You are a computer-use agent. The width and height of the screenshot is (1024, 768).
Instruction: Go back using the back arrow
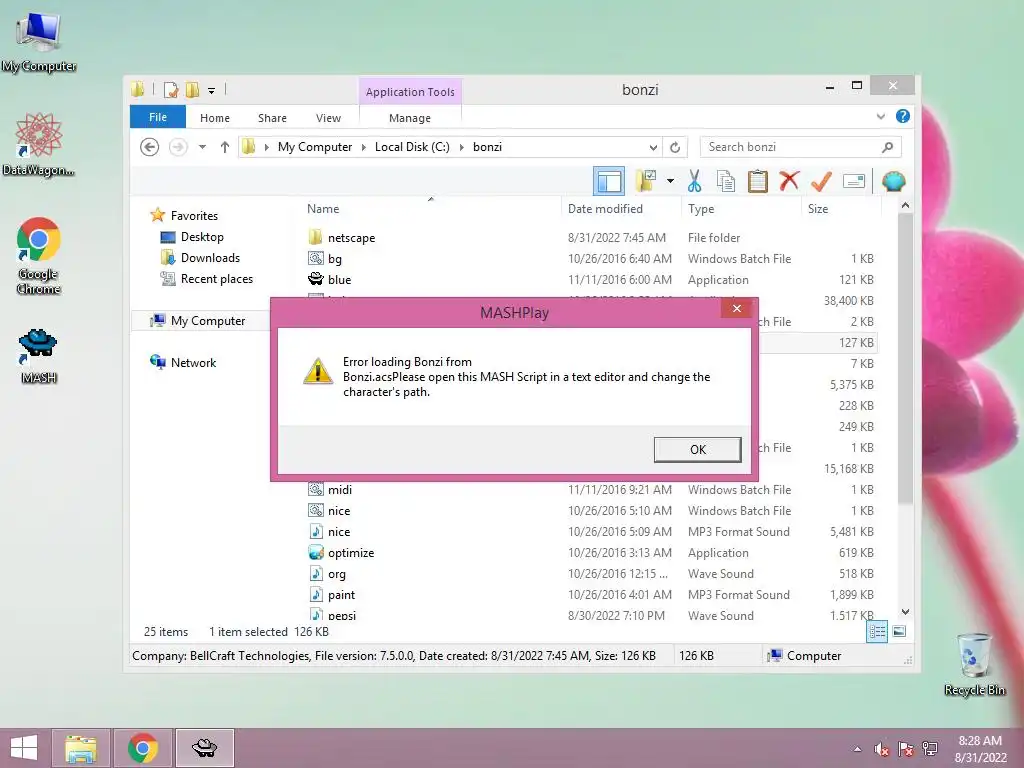coord(150,147)
